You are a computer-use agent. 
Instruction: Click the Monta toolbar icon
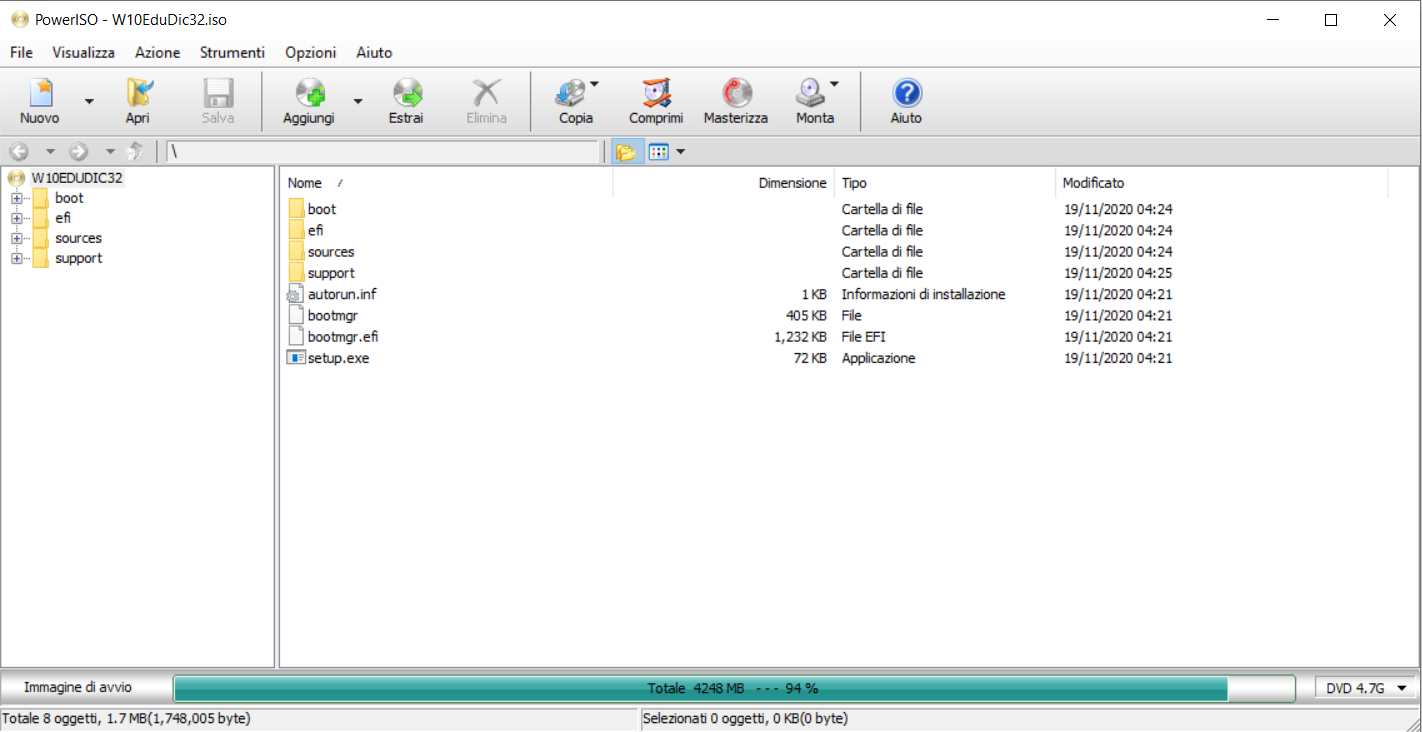coord(810,93)
